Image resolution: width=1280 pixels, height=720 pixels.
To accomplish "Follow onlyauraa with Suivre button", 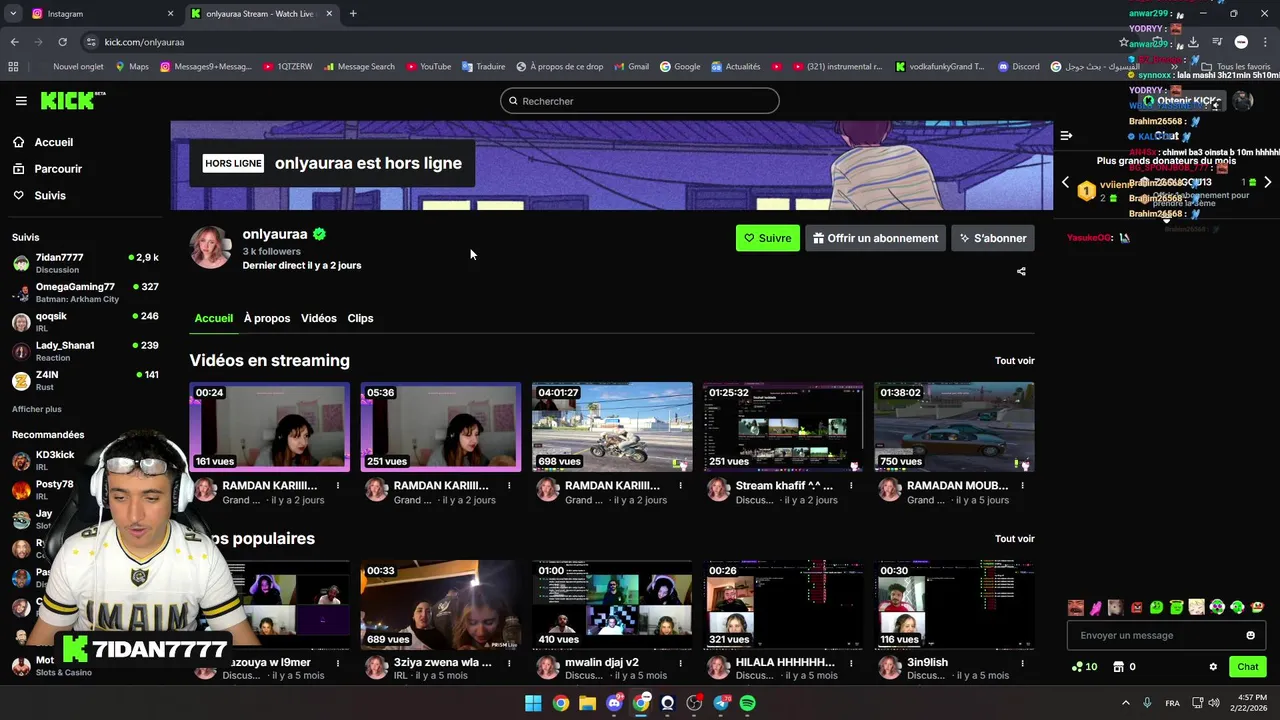I will coord(768,238).
